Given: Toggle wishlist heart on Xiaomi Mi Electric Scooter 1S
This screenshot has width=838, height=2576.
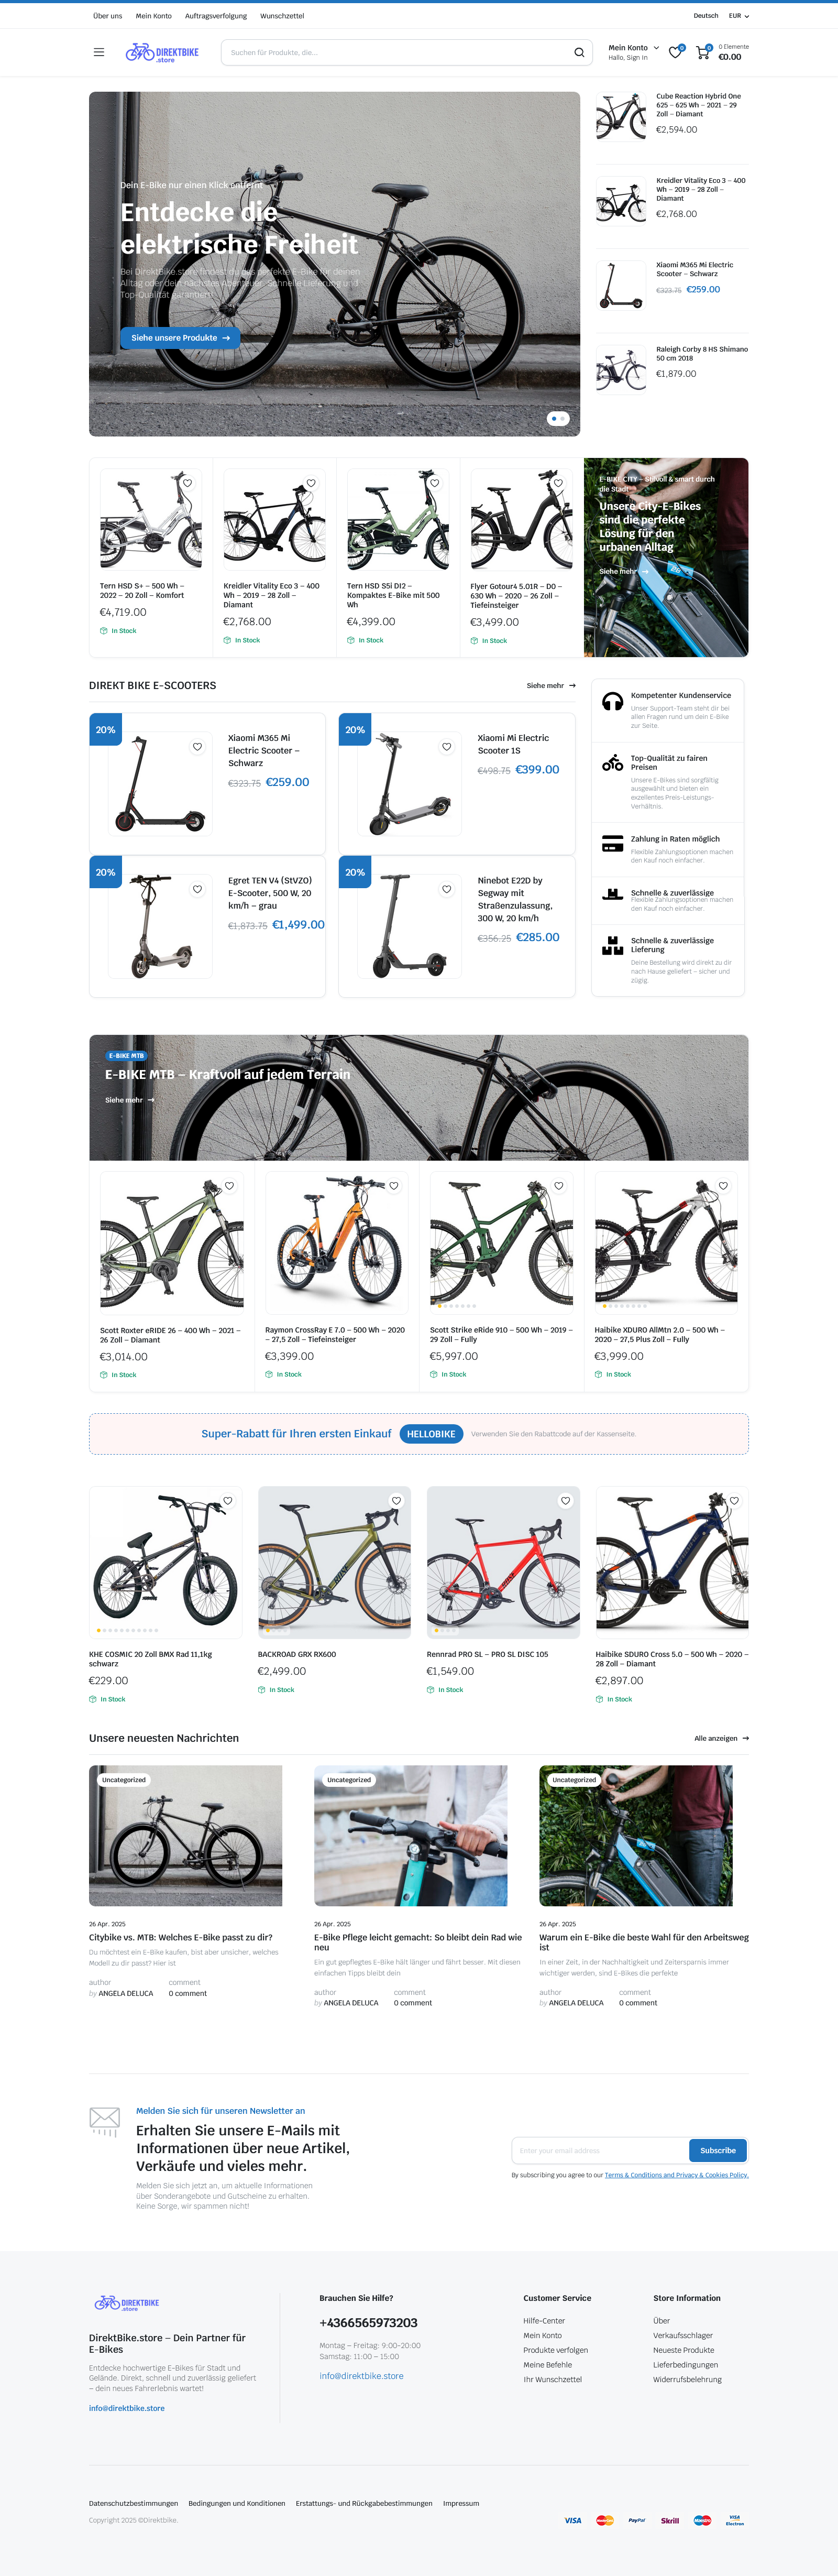Looking at the screenshot, I should click(x=447, y=746).
